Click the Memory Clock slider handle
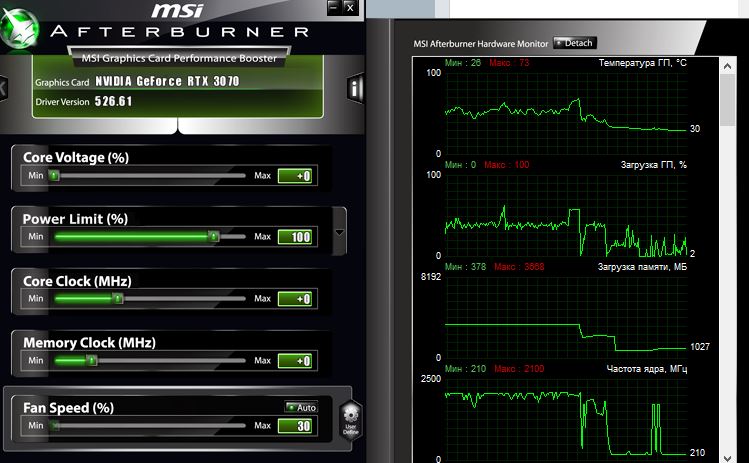 (92, 360)
